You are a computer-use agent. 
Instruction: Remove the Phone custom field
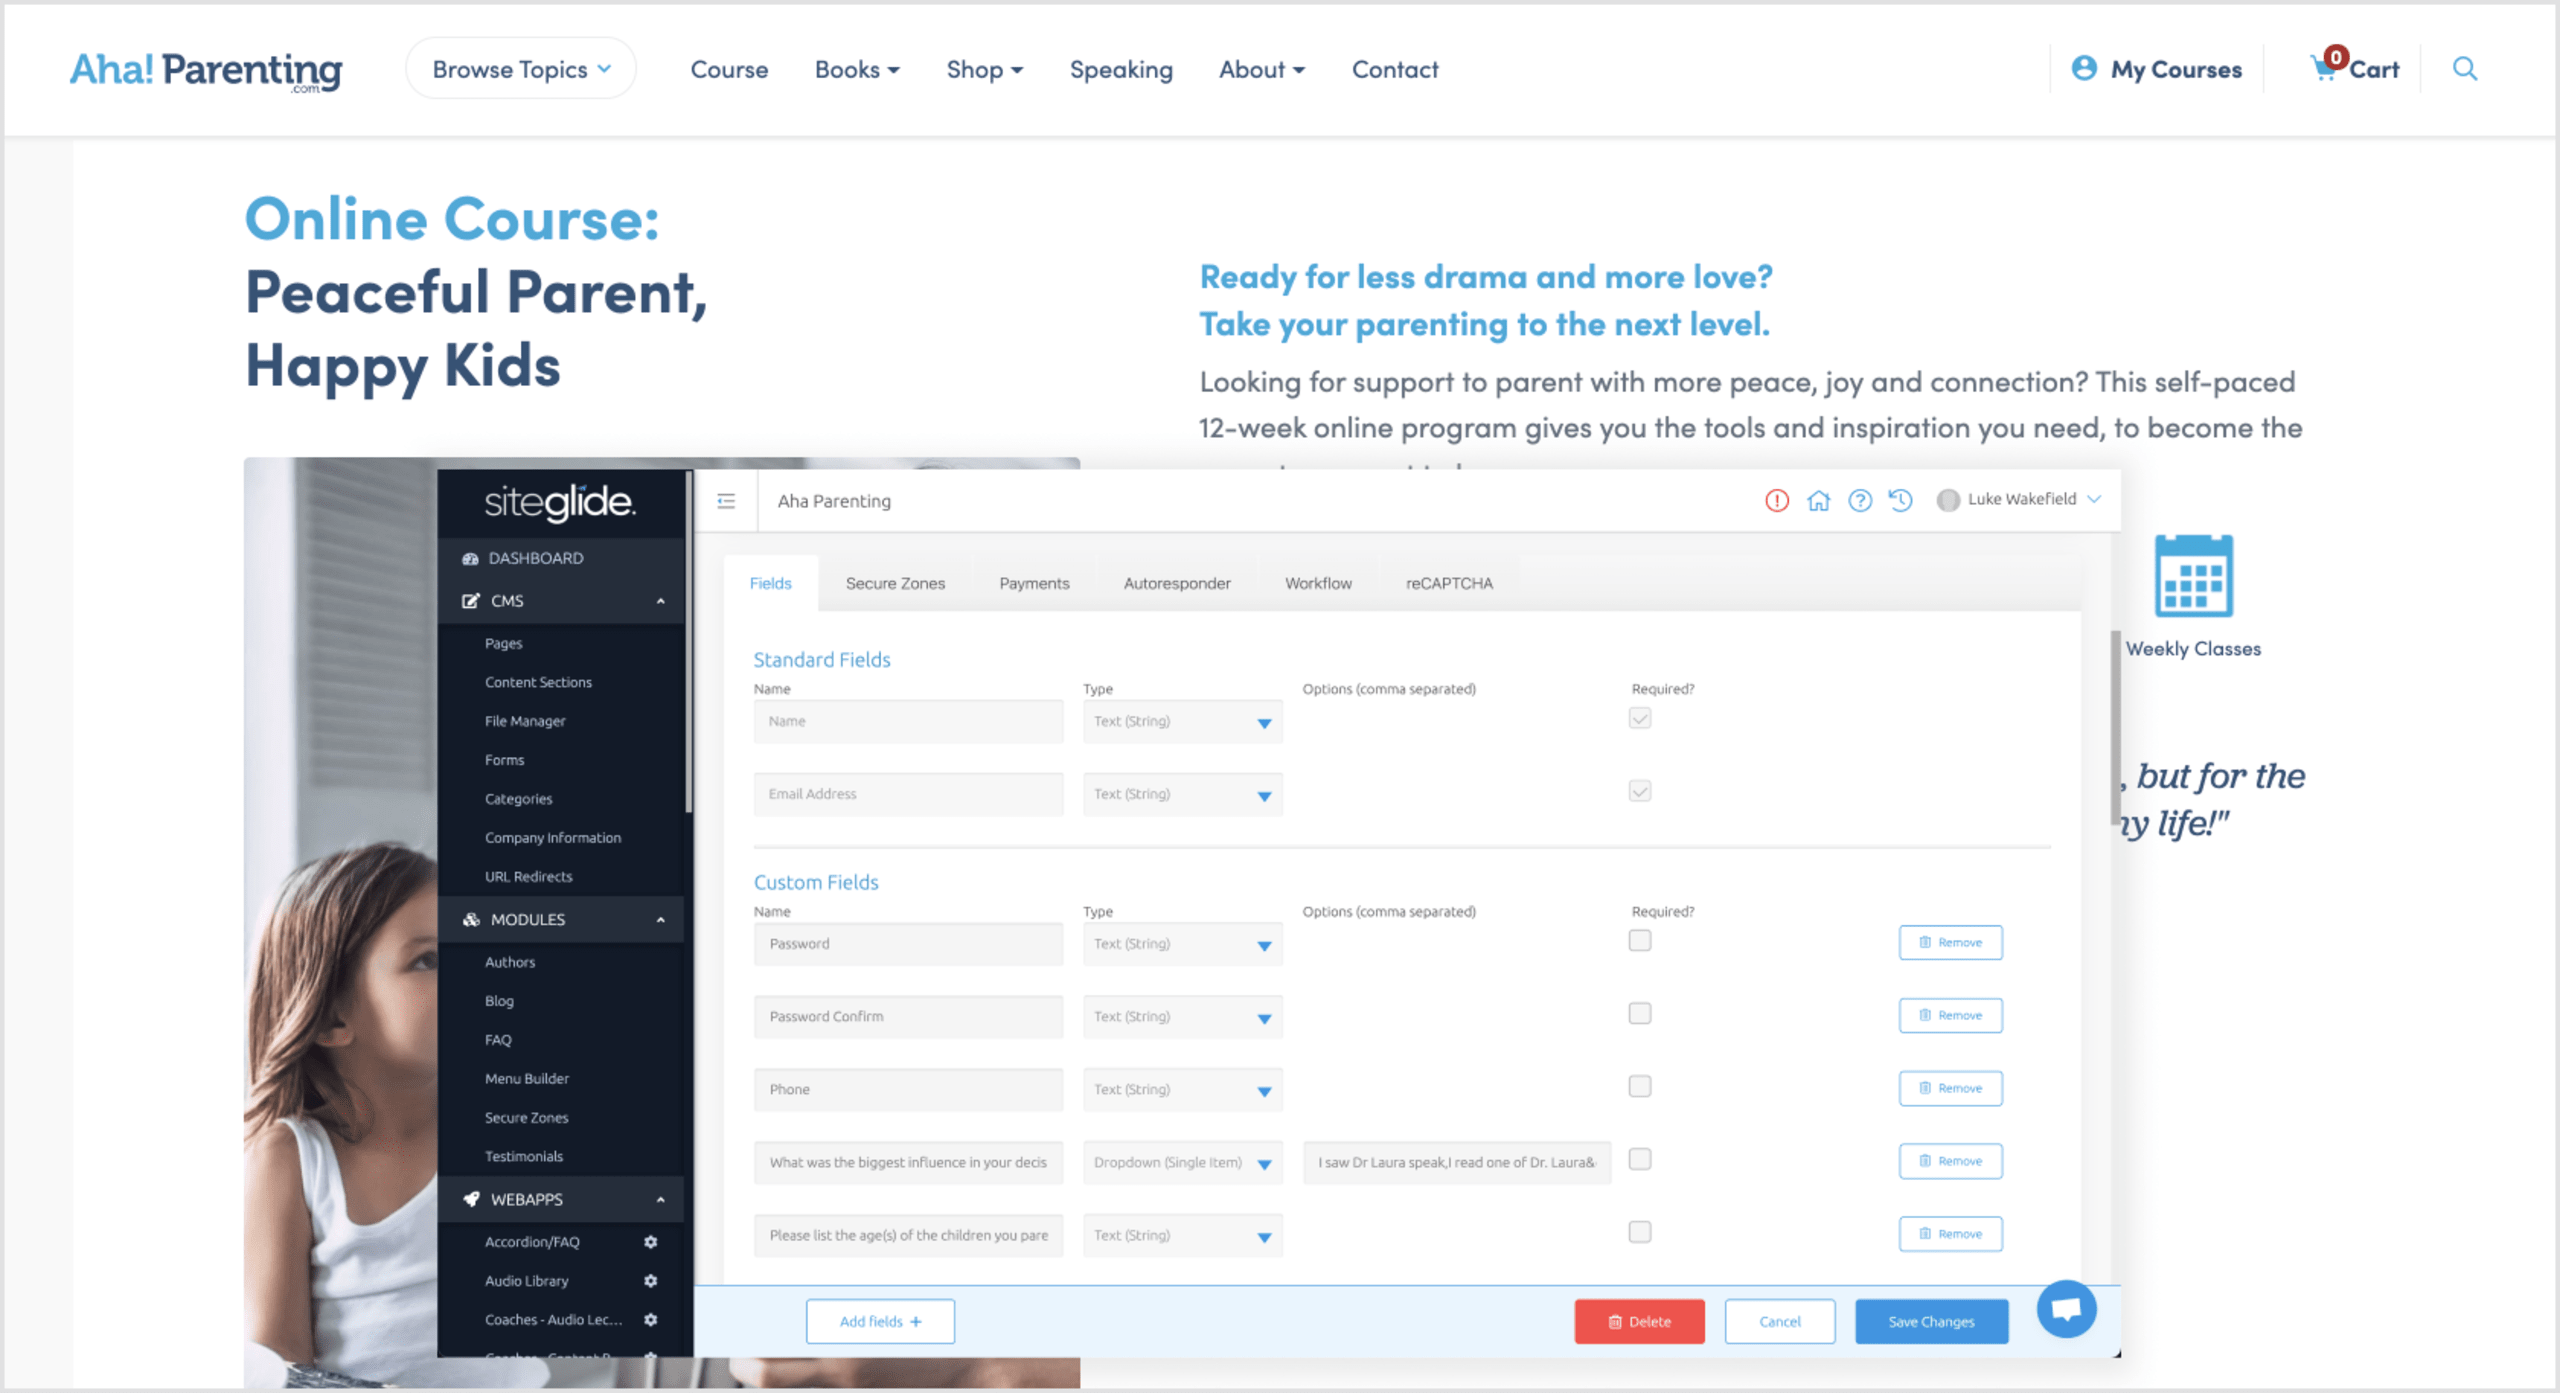(1950, 1089)
